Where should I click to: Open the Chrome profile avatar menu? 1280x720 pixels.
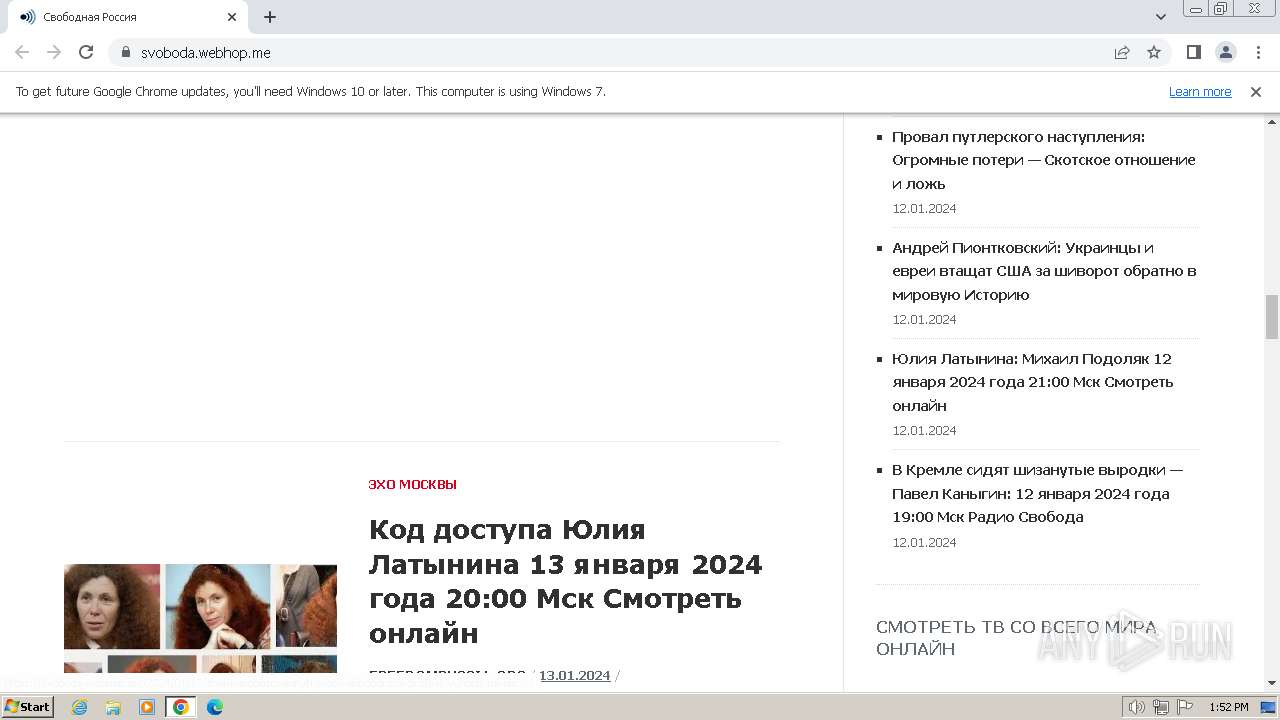pos(1226,52)
